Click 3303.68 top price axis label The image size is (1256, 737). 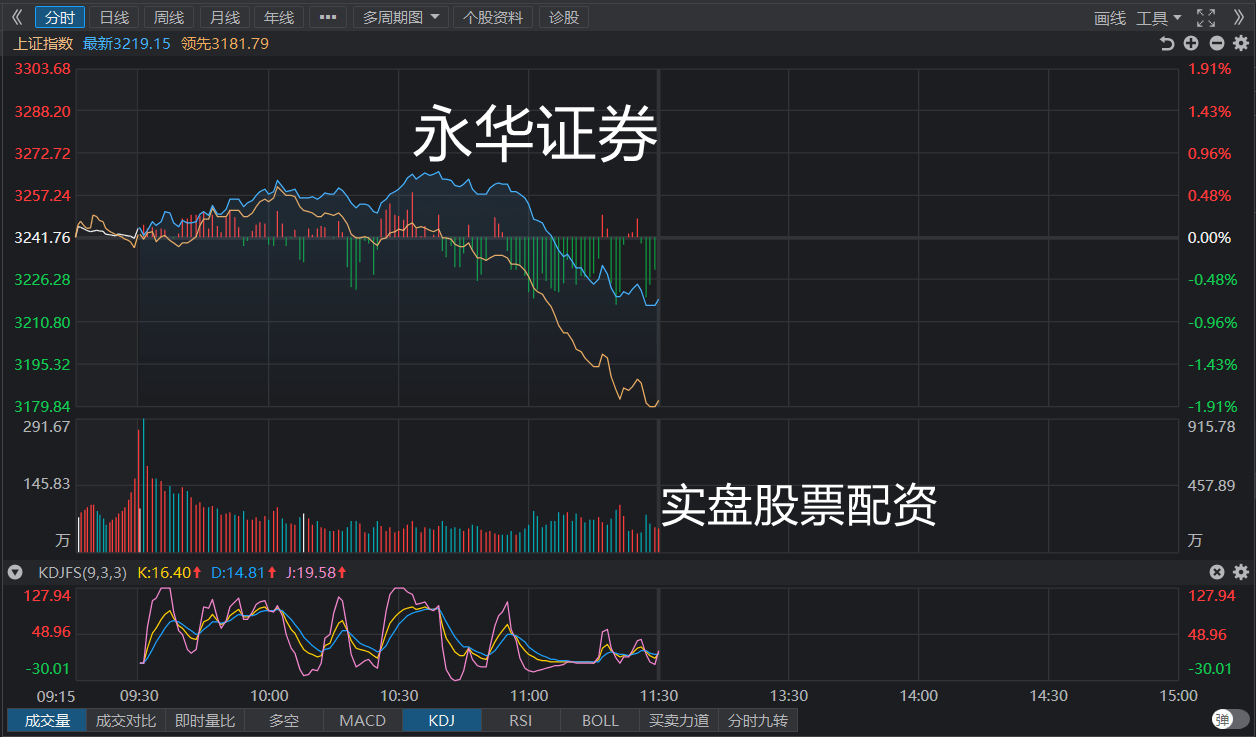pos(42,69)
